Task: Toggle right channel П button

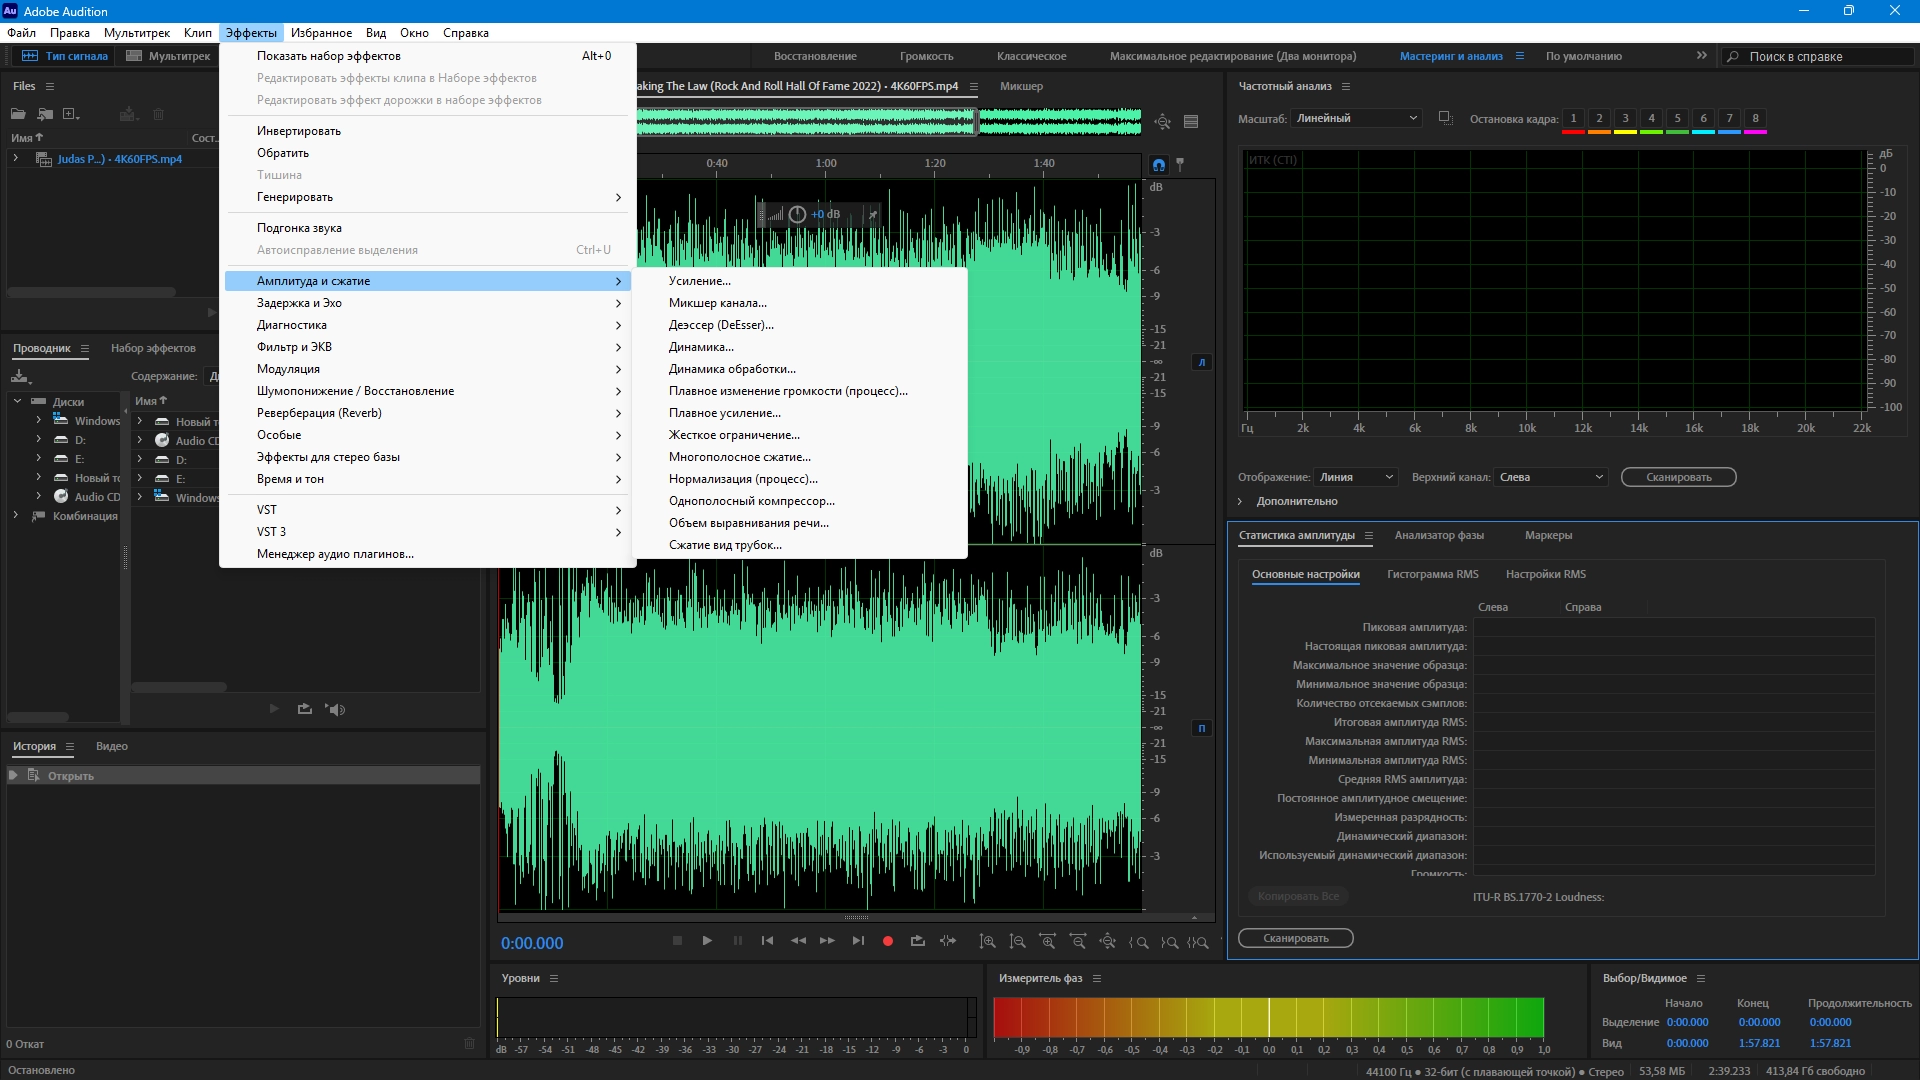Action: click(x=1201, y=728)
